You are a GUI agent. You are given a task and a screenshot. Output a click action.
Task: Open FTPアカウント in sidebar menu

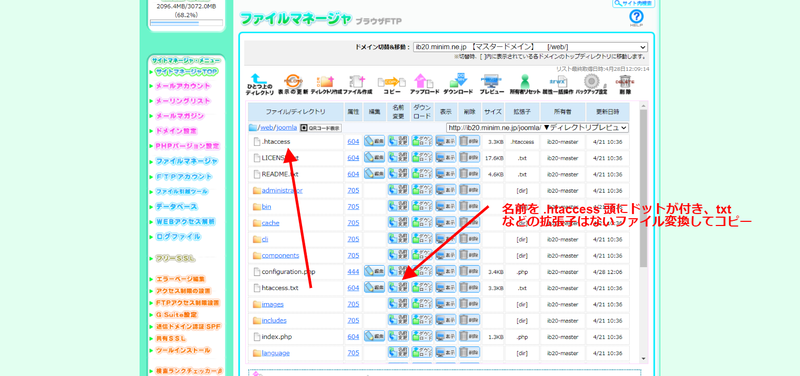184,177
